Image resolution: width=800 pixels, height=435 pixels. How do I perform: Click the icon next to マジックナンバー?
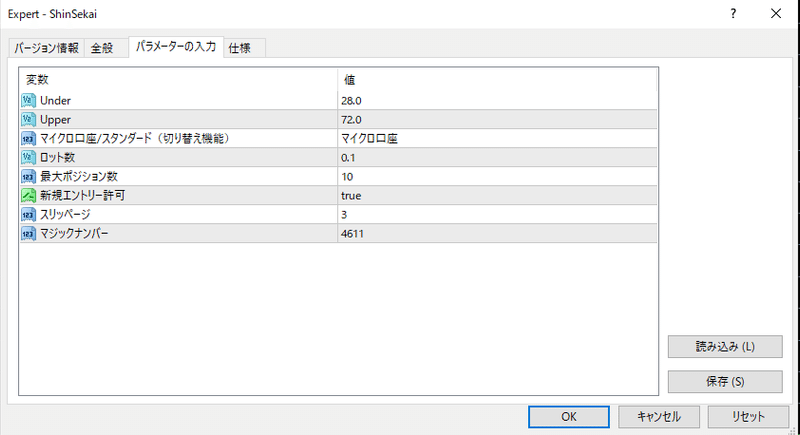[x=29, y=234]
